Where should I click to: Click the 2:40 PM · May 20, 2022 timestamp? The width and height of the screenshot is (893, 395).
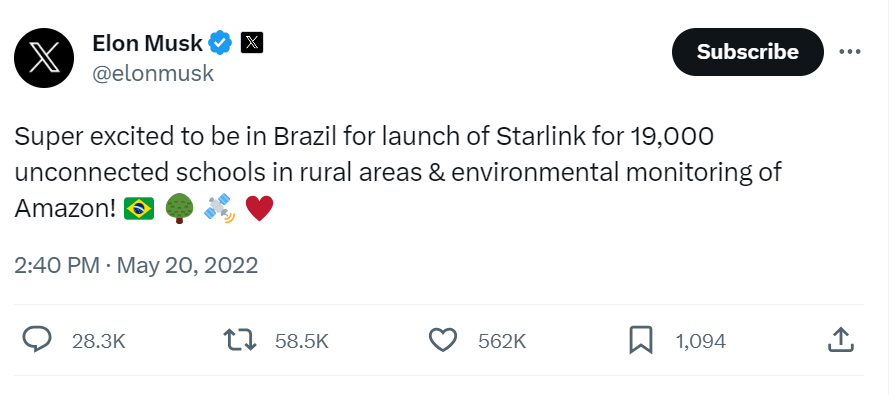(x=136, y=265)
